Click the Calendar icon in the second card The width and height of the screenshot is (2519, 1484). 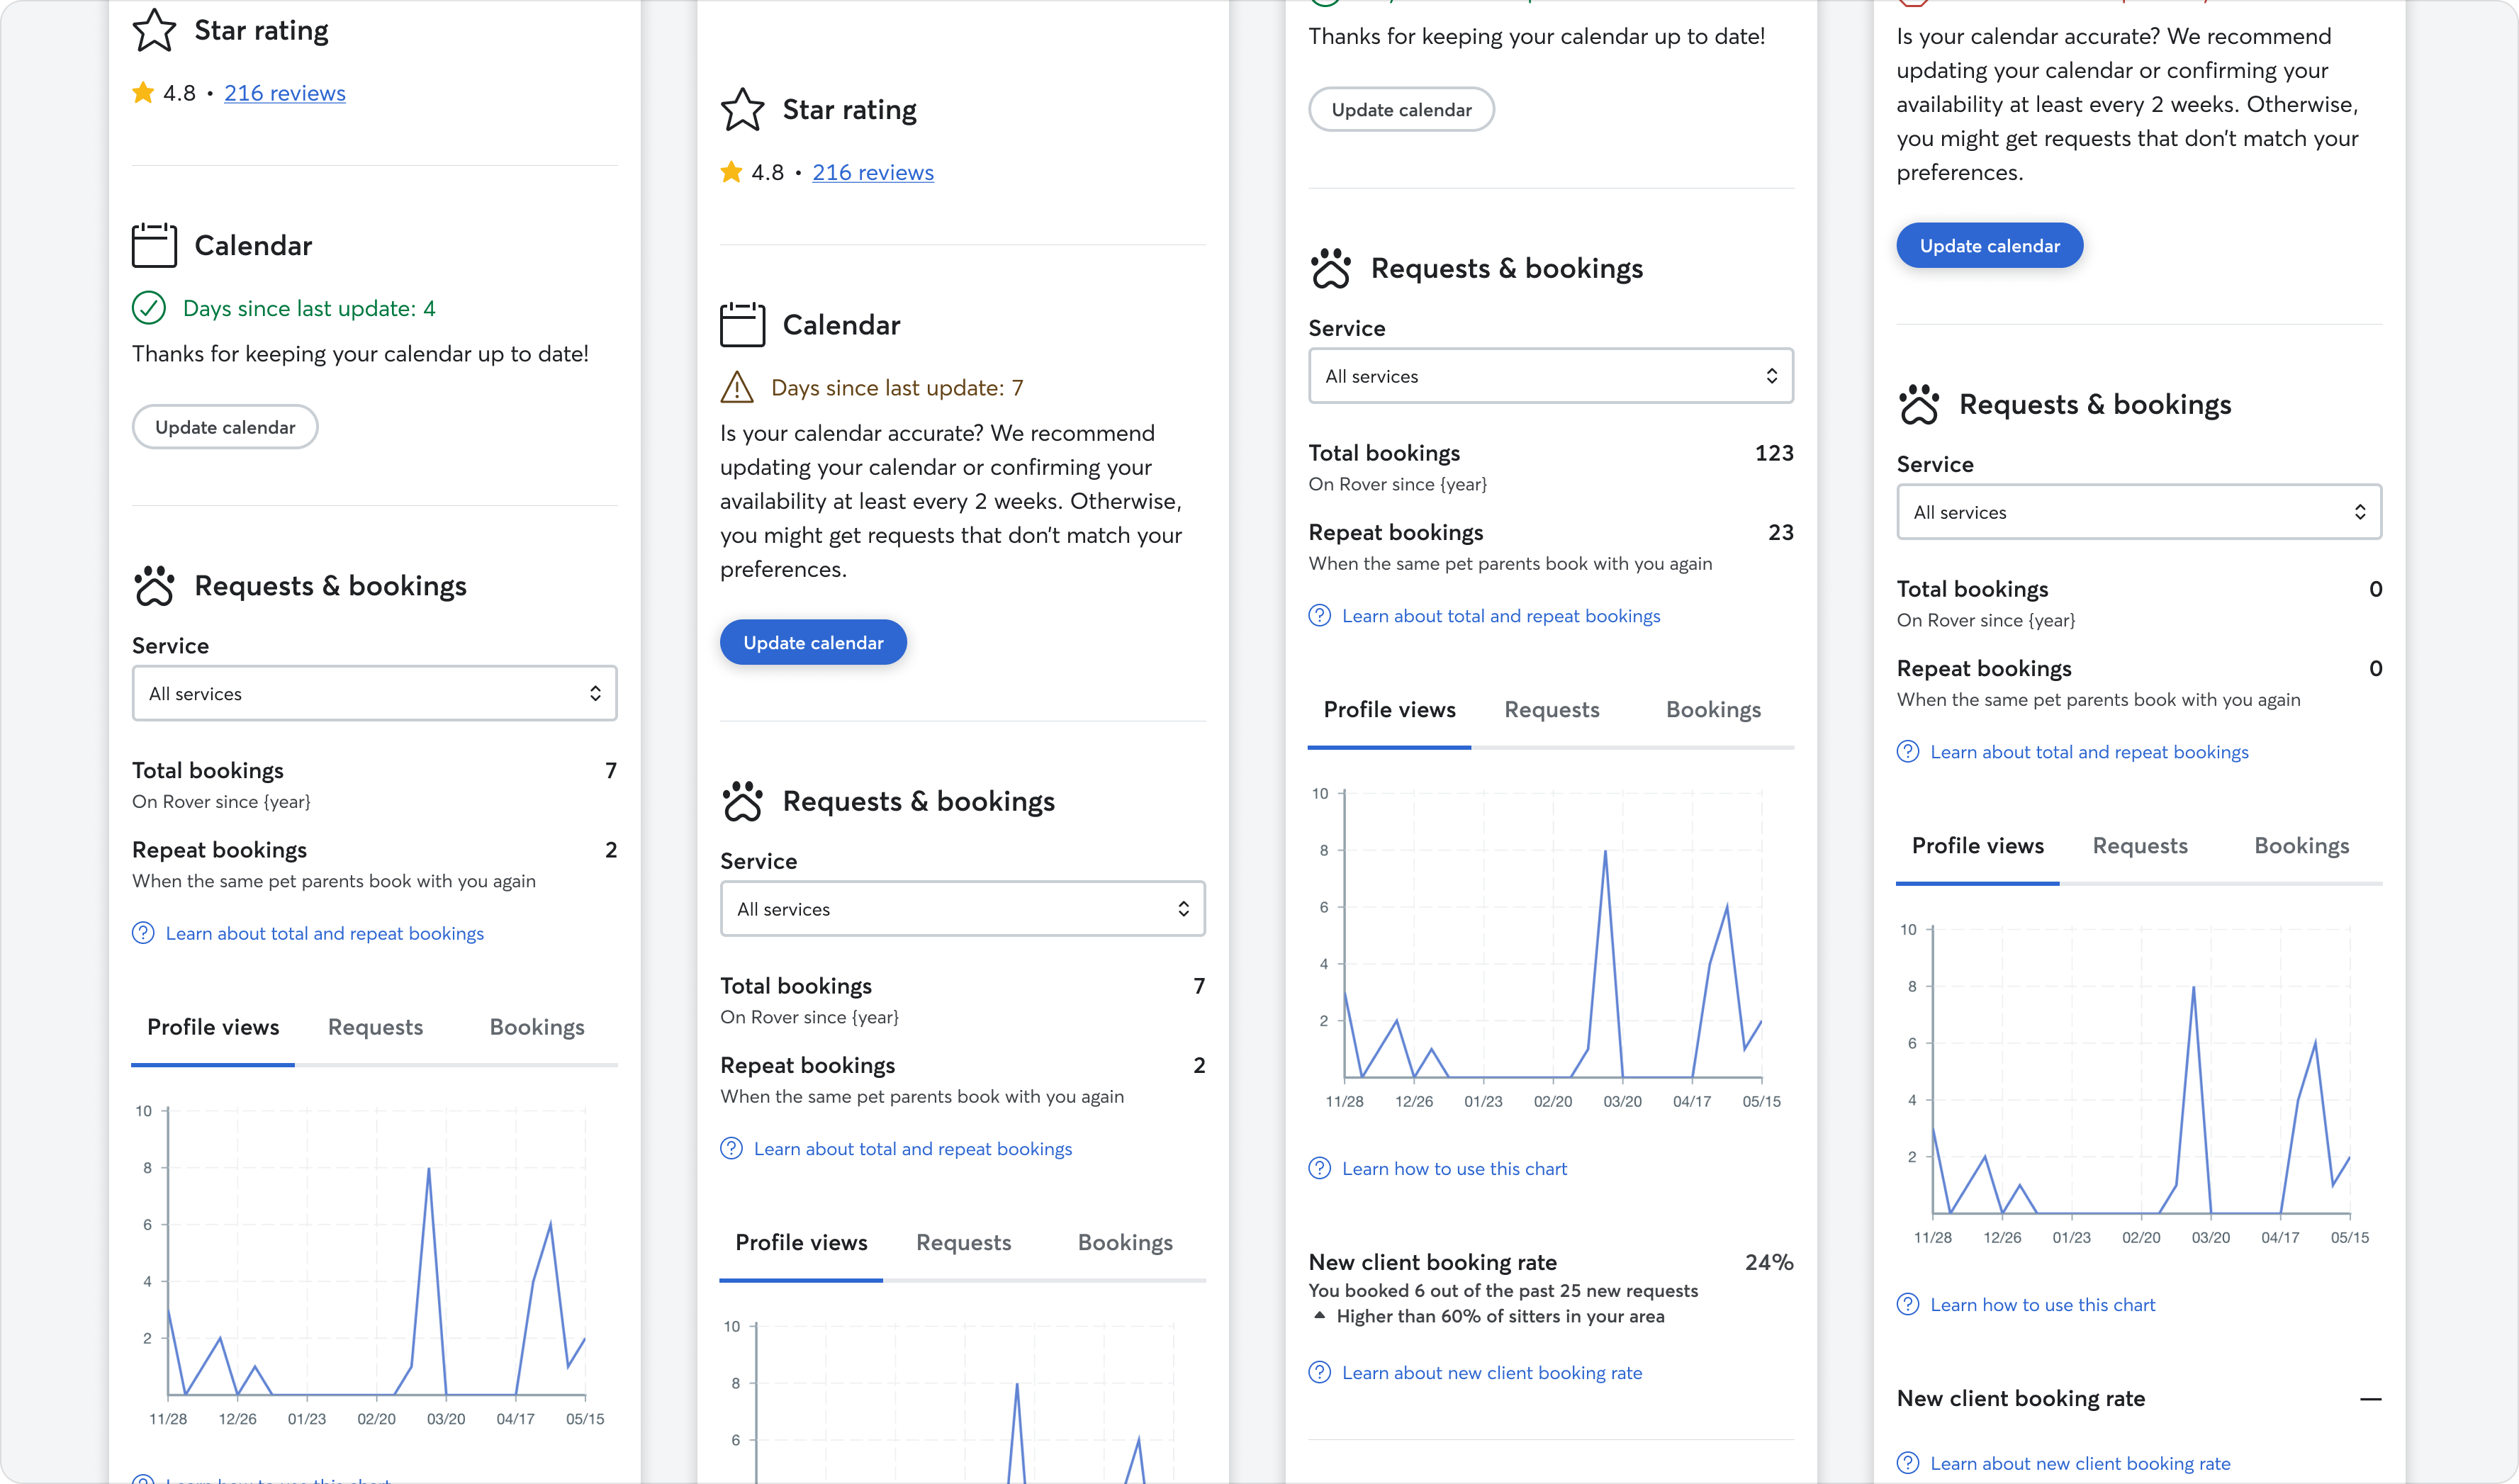click(x=742, y=325)
